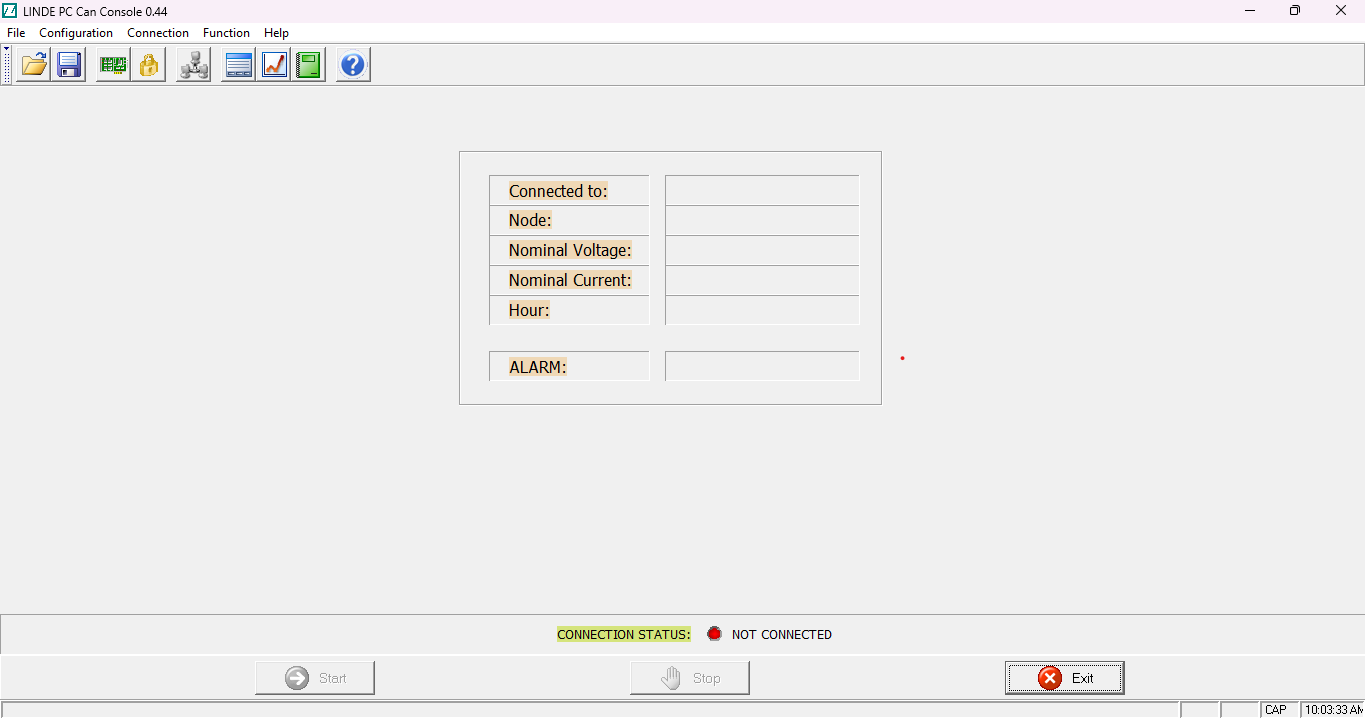Click the 'Connected to:' label
The image size is (1365, 718).
click(x=558, y=191)
